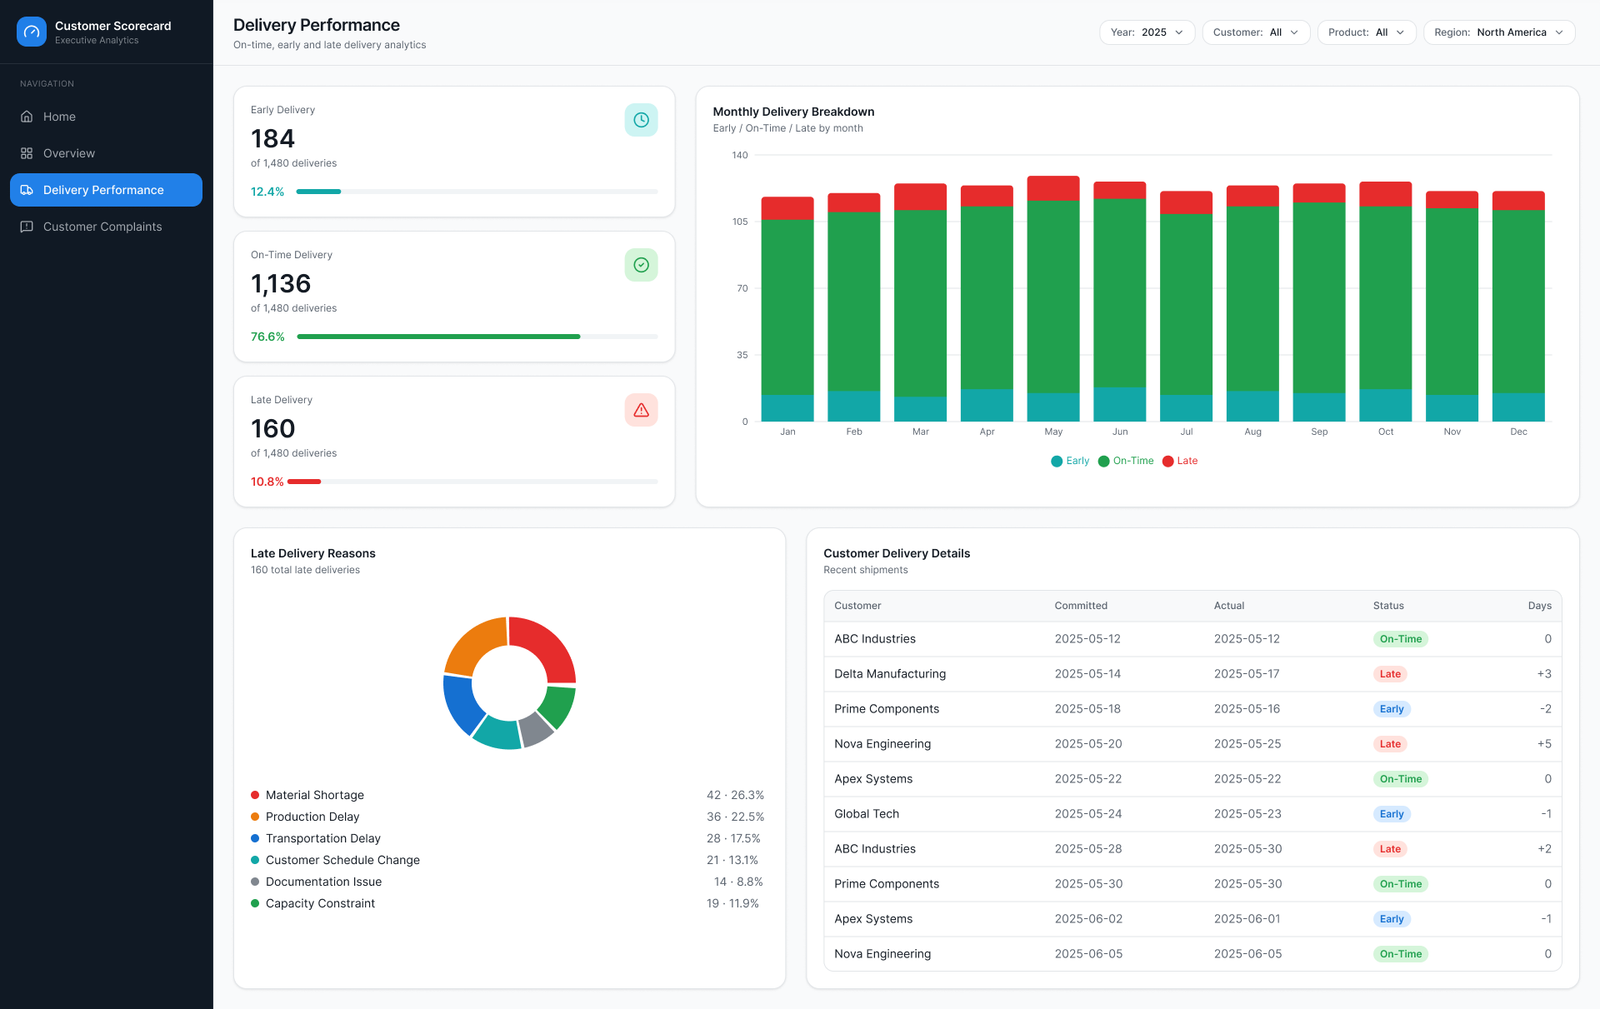The height and width of the screenshot is (1009, 1600).
Task: Click the Late Delivery 10.8% progress bar
Action: (x=472, y=481)
